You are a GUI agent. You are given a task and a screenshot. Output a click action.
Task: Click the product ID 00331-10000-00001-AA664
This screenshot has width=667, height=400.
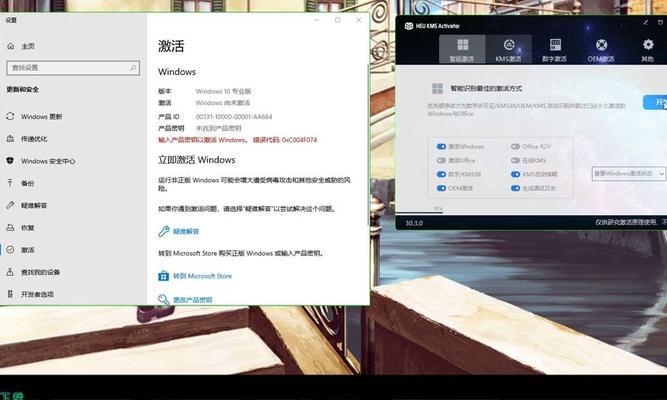point(234,117)
